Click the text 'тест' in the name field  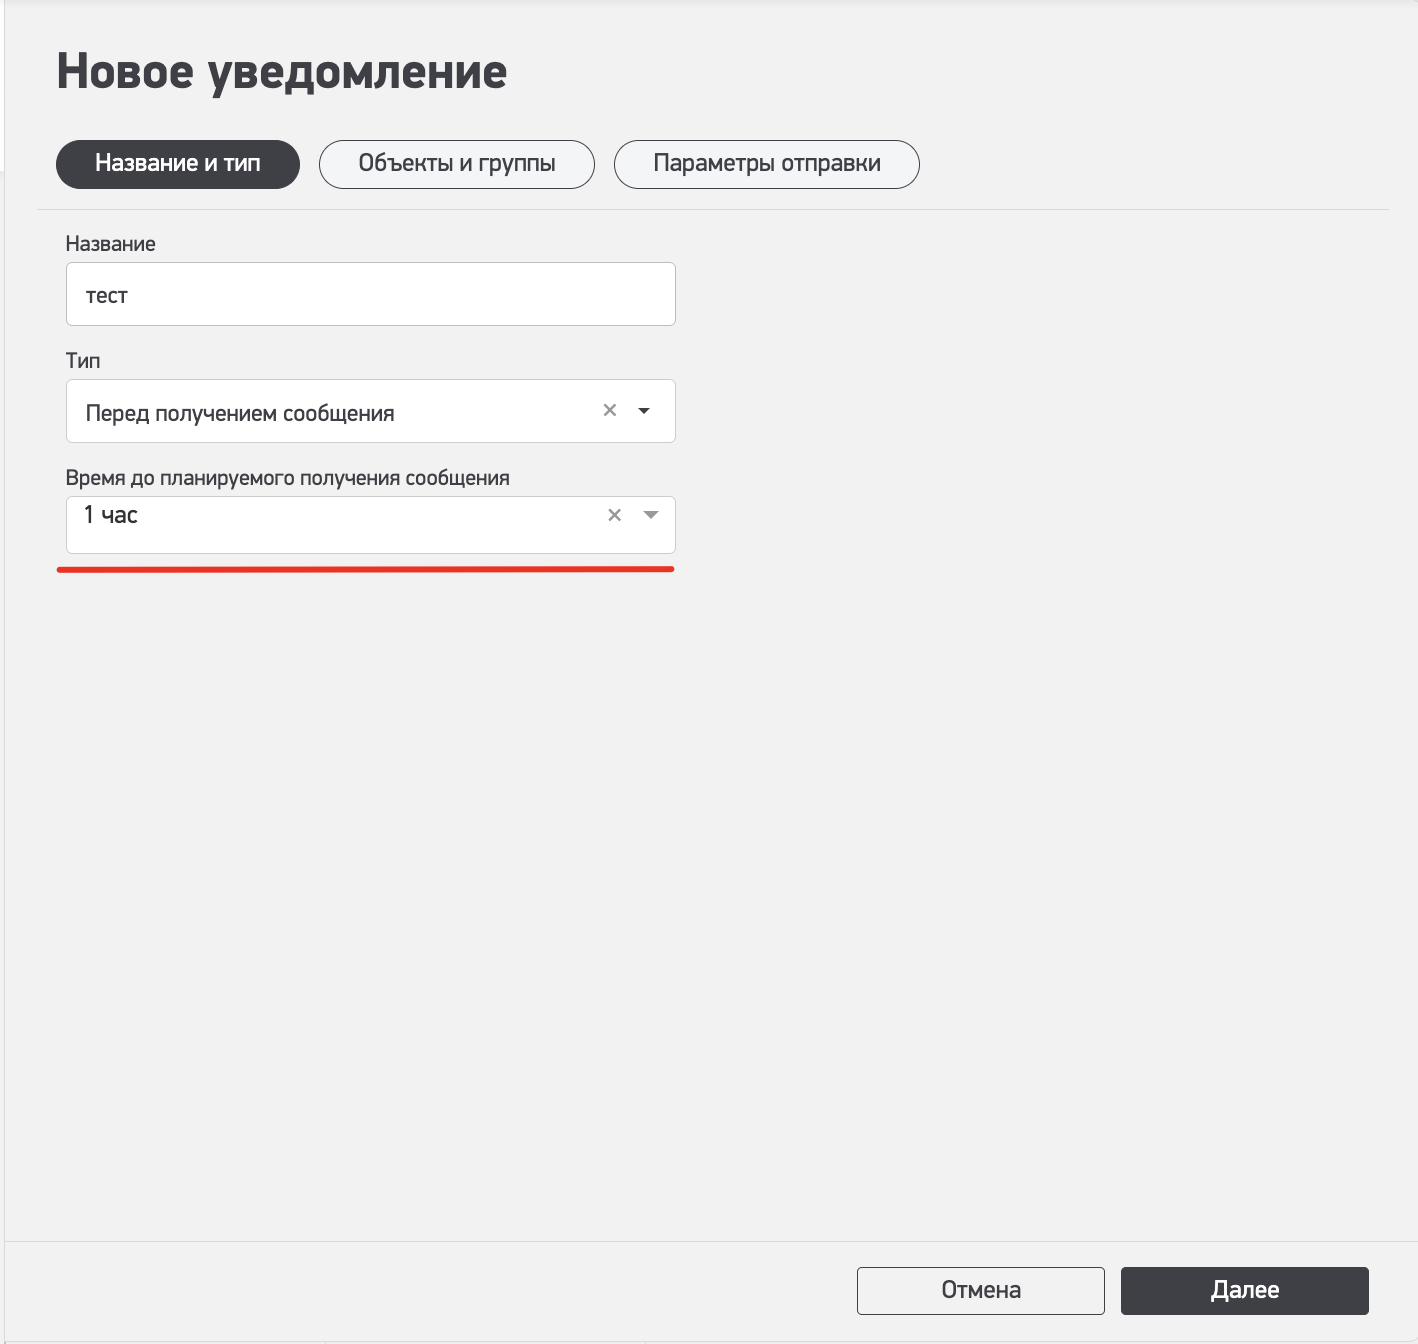coord(107,296)
